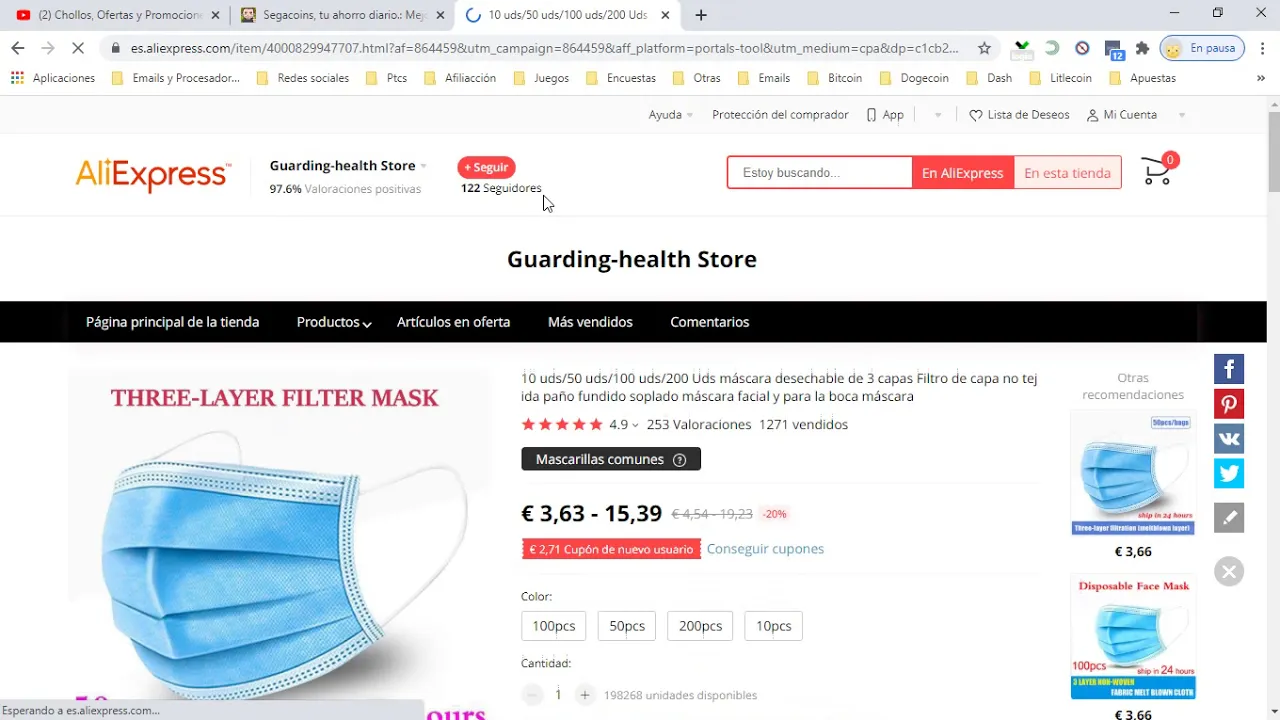The image size is (1280, 720).
Task: Click the Mascarillas comunes help icon
Action: (680, 460)
